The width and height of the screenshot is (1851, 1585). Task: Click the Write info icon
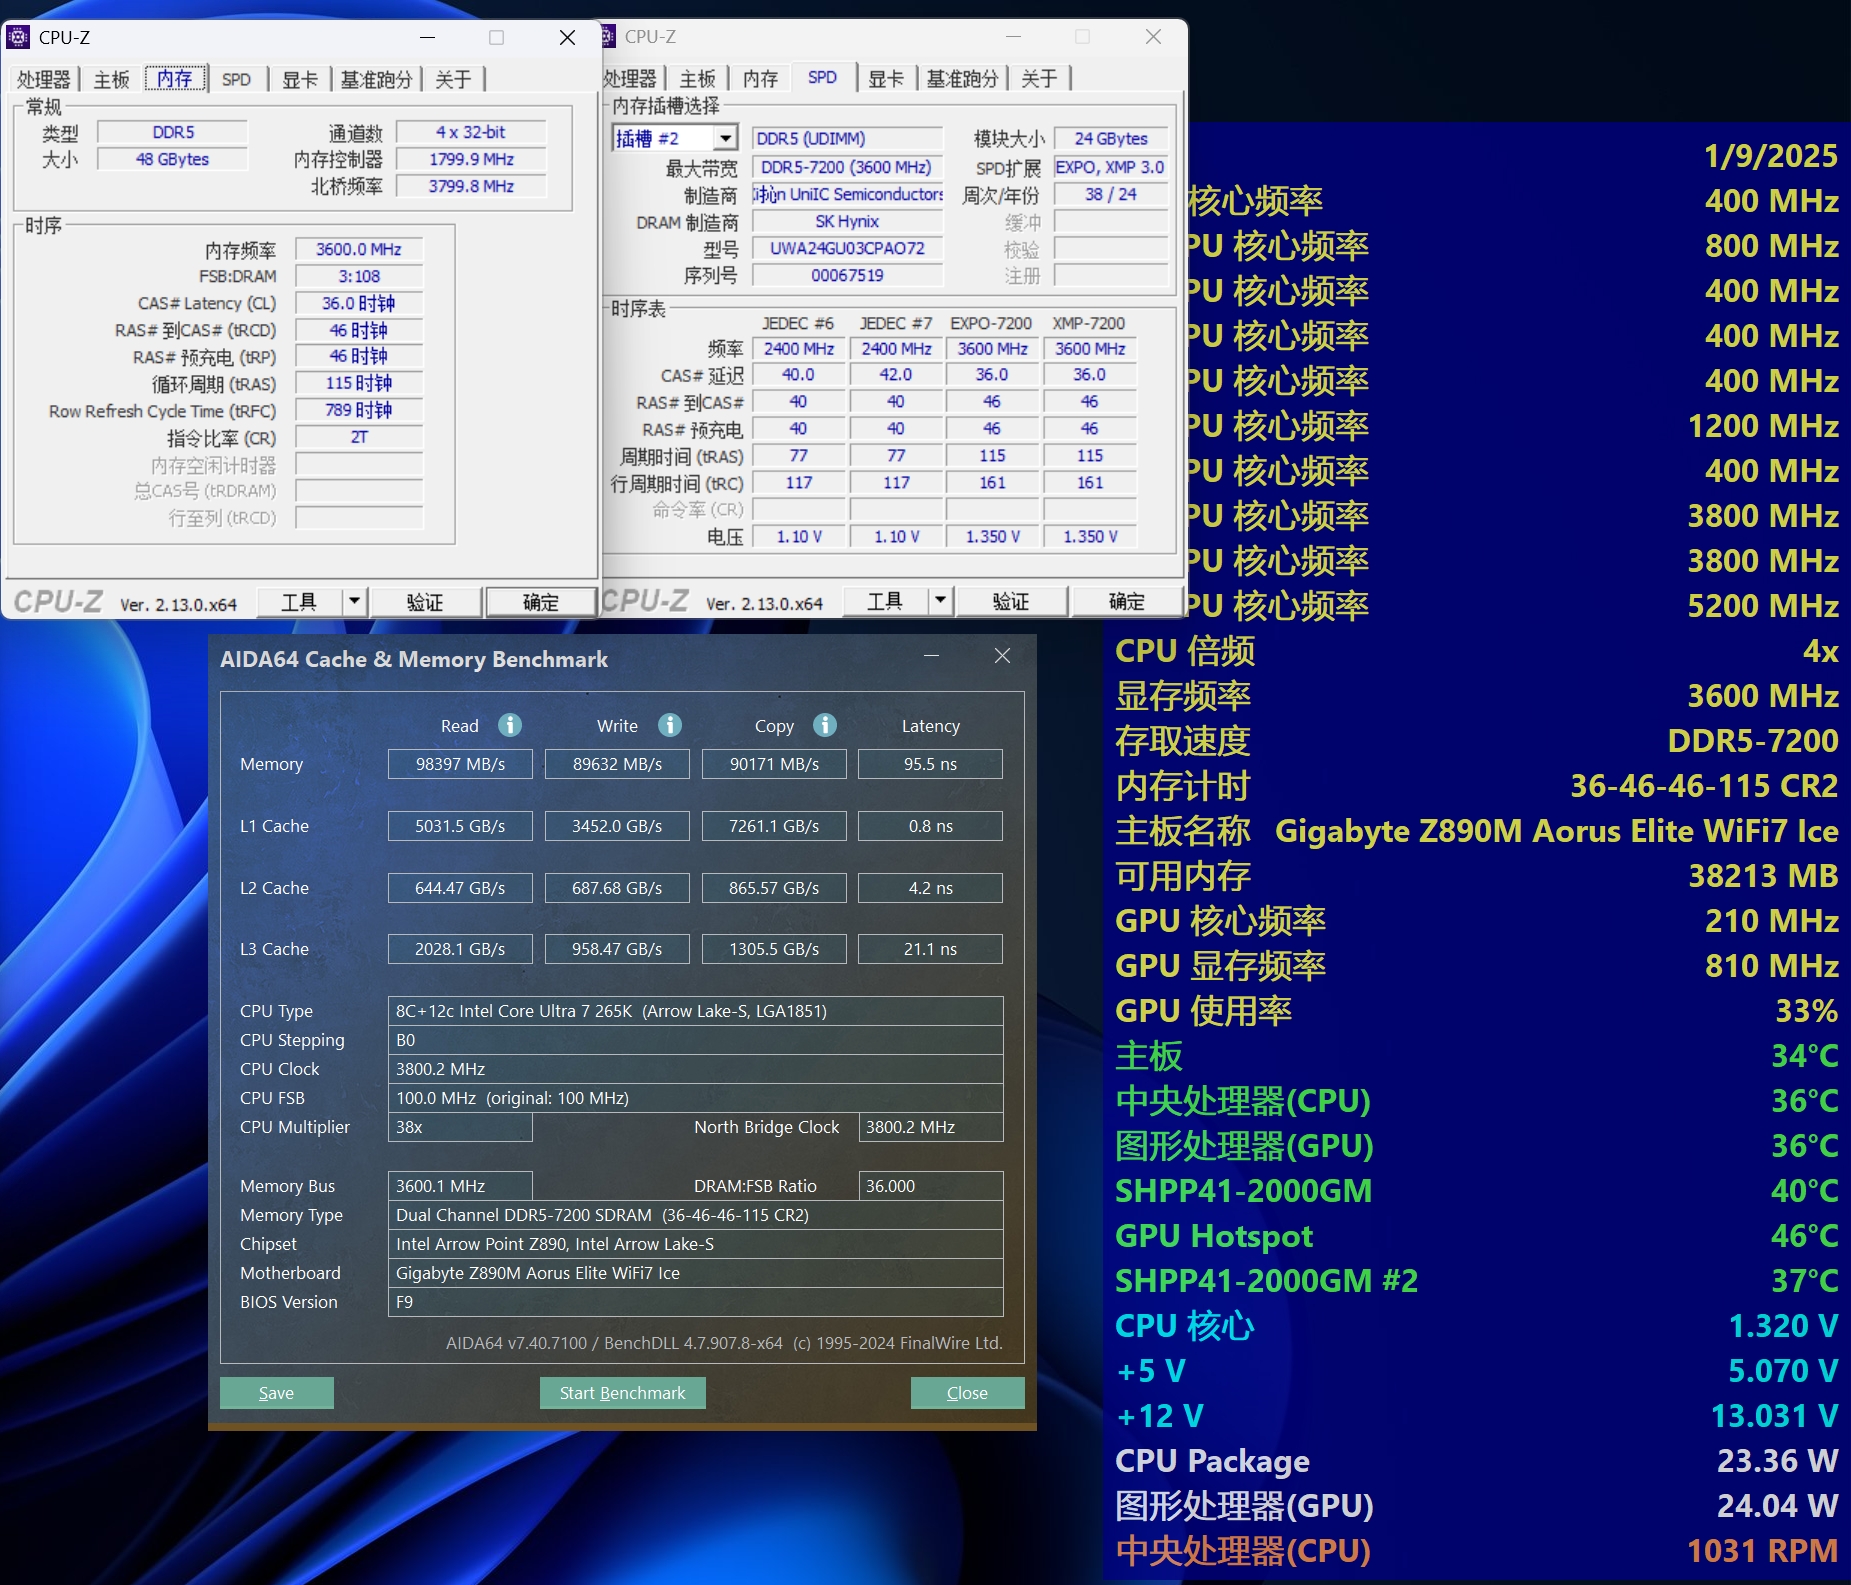click(x=670, y=725)
